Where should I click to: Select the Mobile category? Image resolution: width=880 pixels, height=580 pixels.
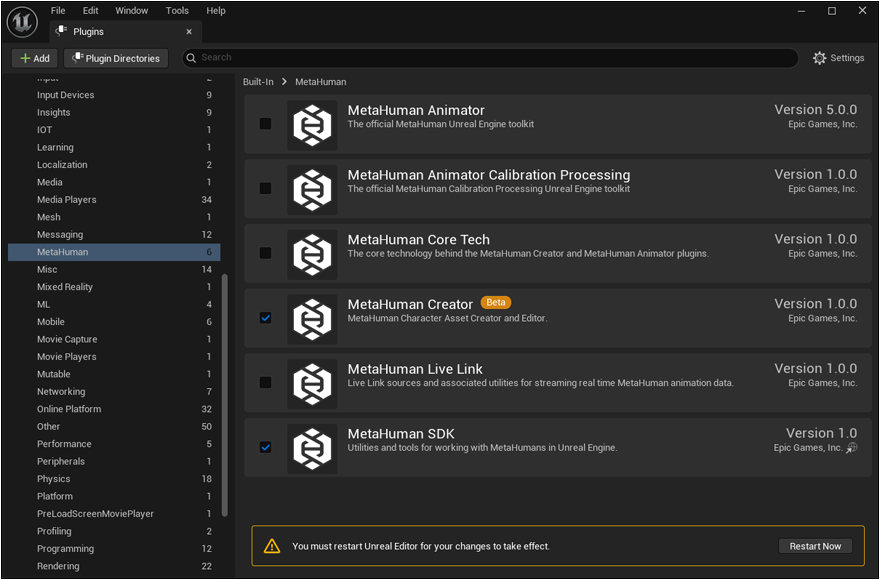click(x=114, y=322)
